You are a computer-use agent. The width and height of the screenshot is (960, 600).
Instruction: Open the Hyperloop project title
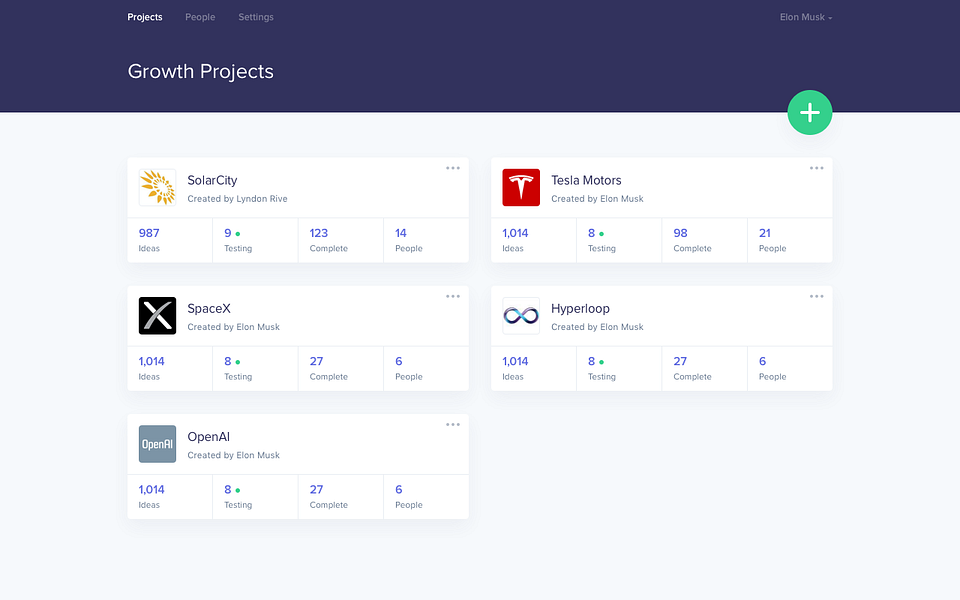coord(580,309)
